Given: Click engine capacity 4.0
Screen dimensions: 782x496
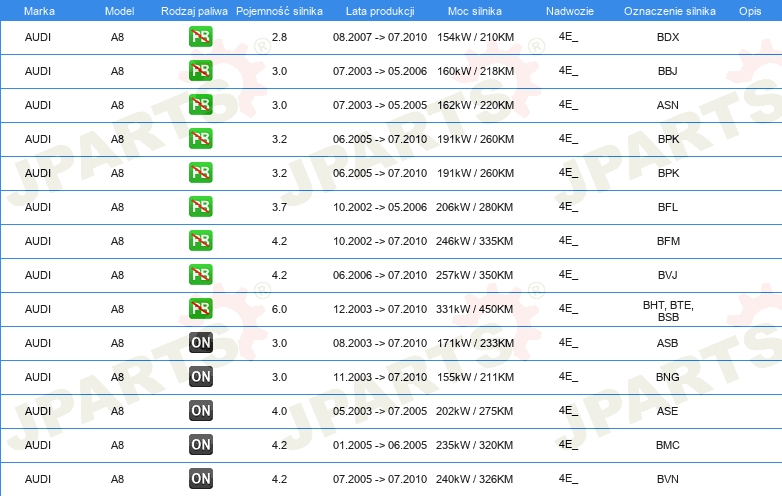Looking at the screenshot, I should coord(279,411).
